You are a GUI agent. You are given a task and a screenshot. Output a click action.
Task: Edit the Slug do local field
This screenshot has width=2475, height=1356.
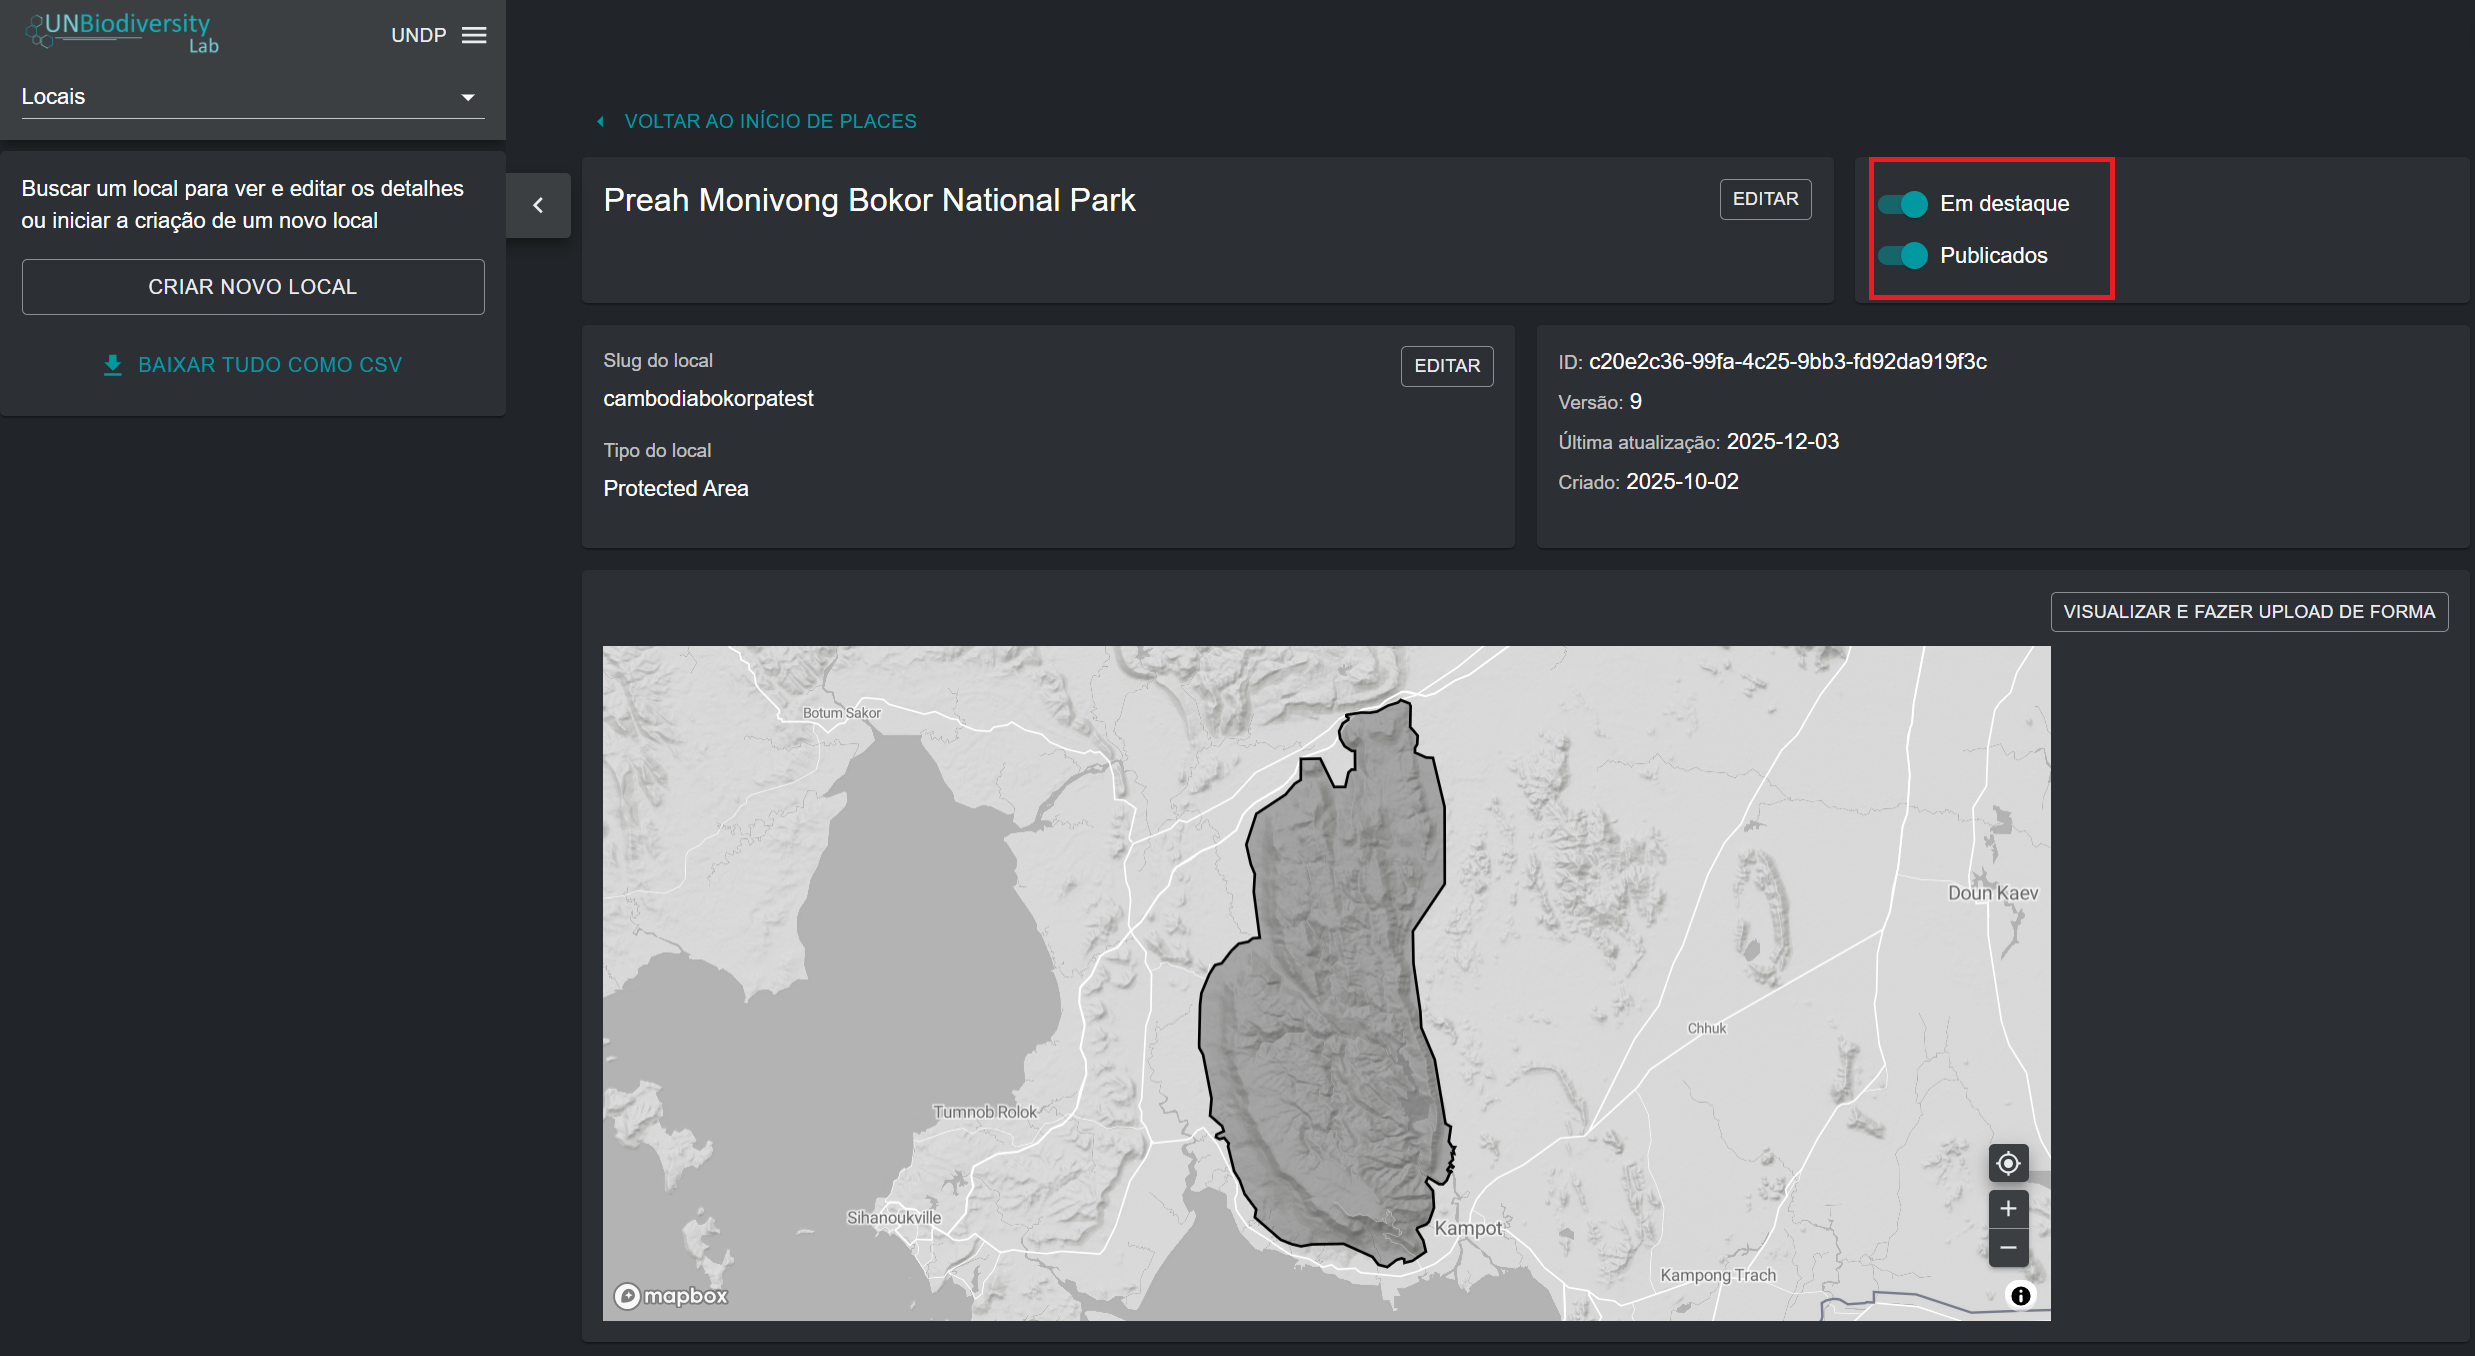tap(1446, 366)
